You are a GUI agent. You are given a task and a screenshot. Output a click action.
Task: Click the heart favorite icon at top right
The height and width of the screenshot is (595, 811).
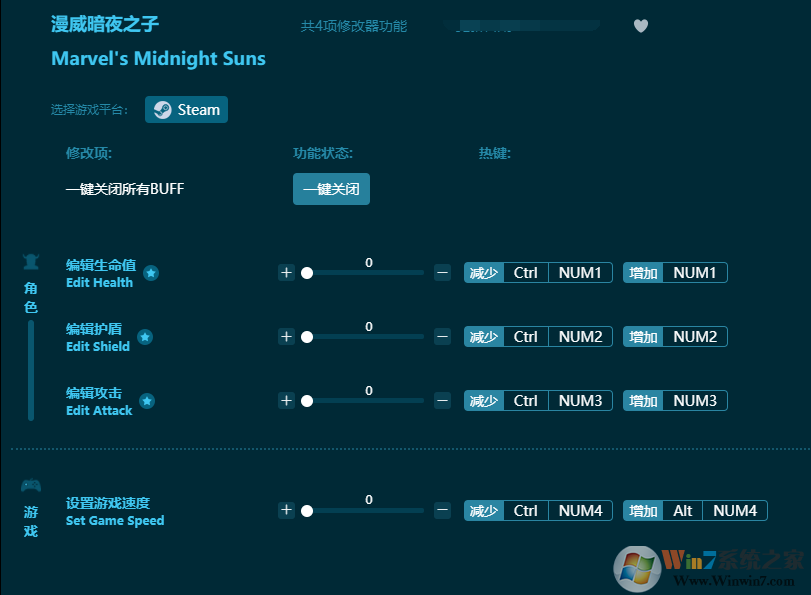pyautogui.click(x=641, y=26)
